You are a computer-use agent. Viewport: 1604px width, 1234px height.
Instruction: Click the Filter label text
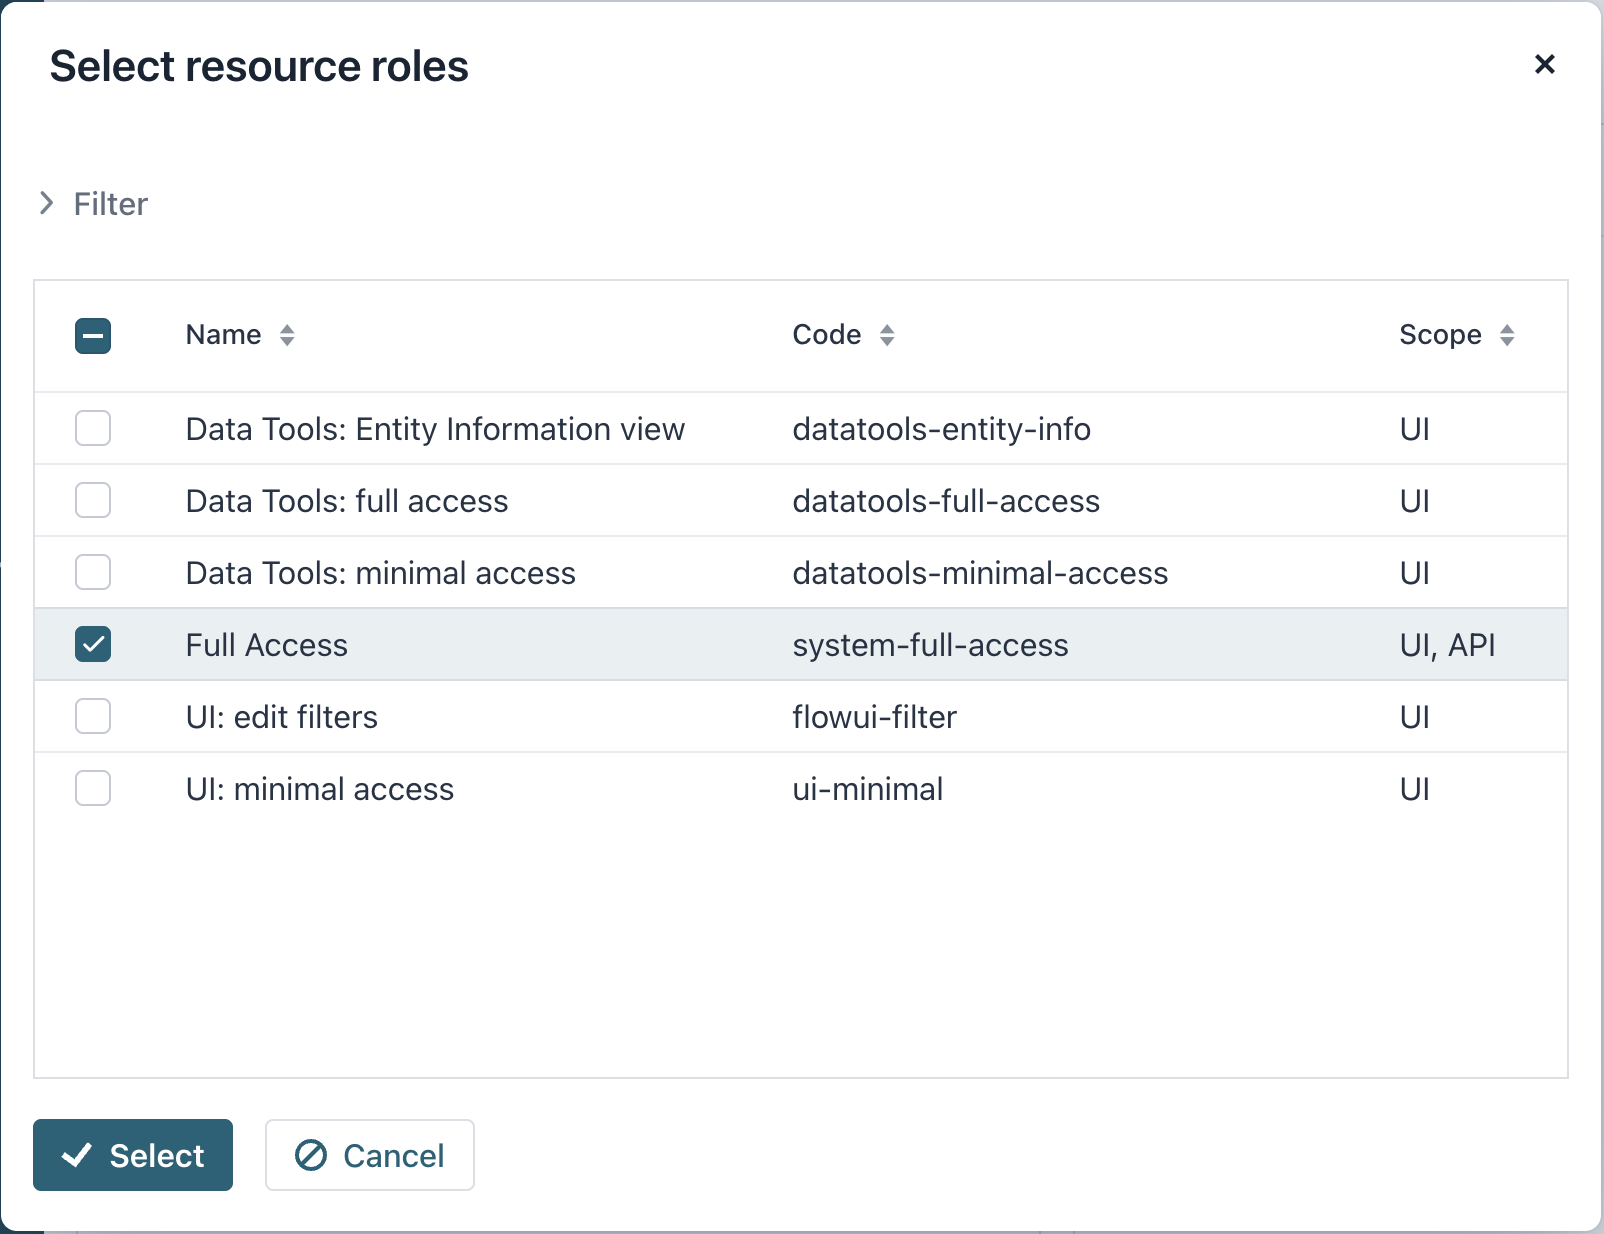coord(111,204)
